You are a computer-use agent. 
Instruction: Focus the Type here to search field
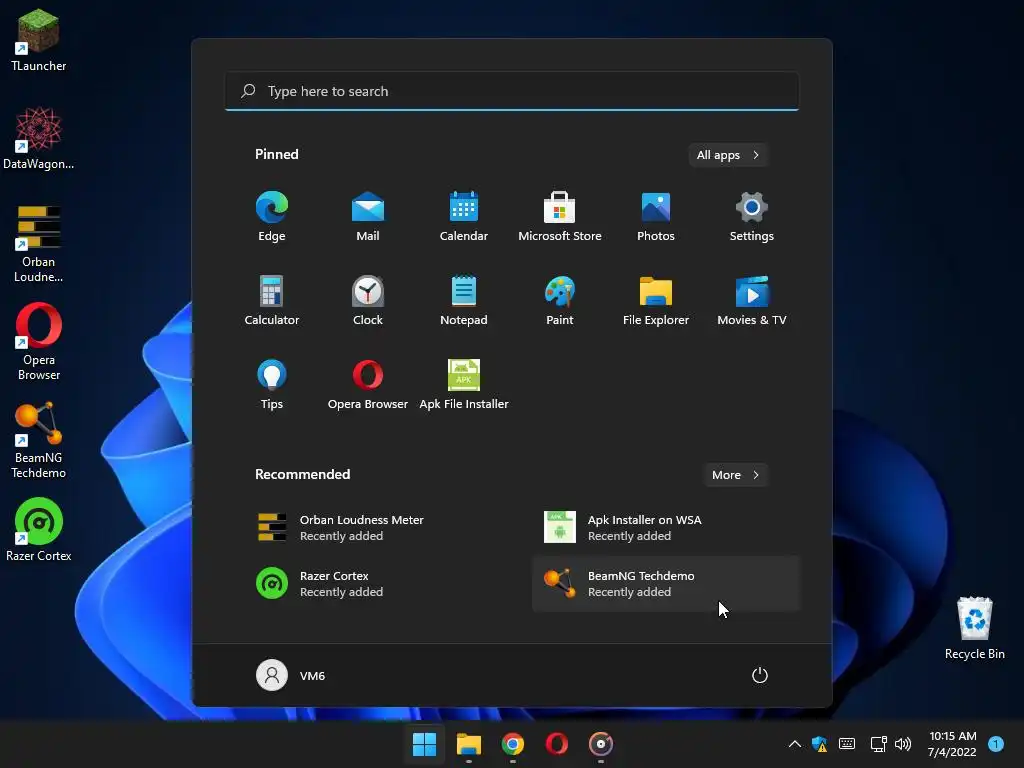tap(512, 91)
